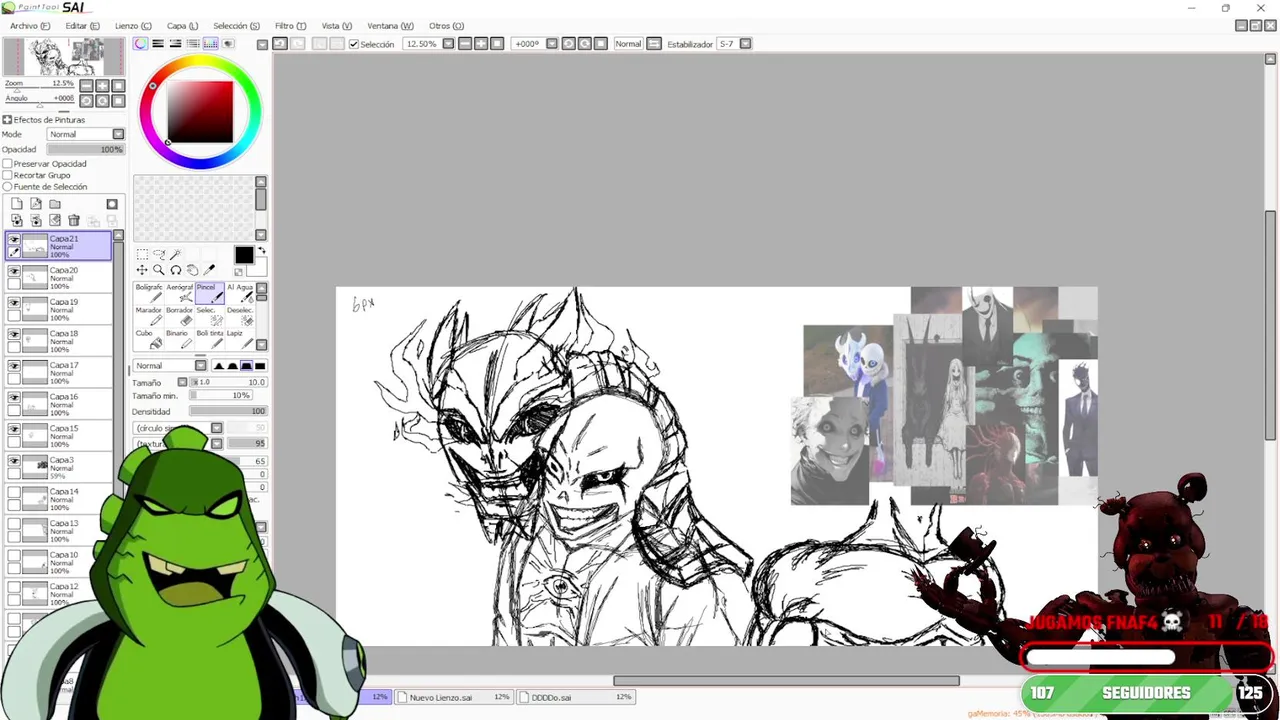
Task: Hide layer Capa18
Action: pos(14,334)
